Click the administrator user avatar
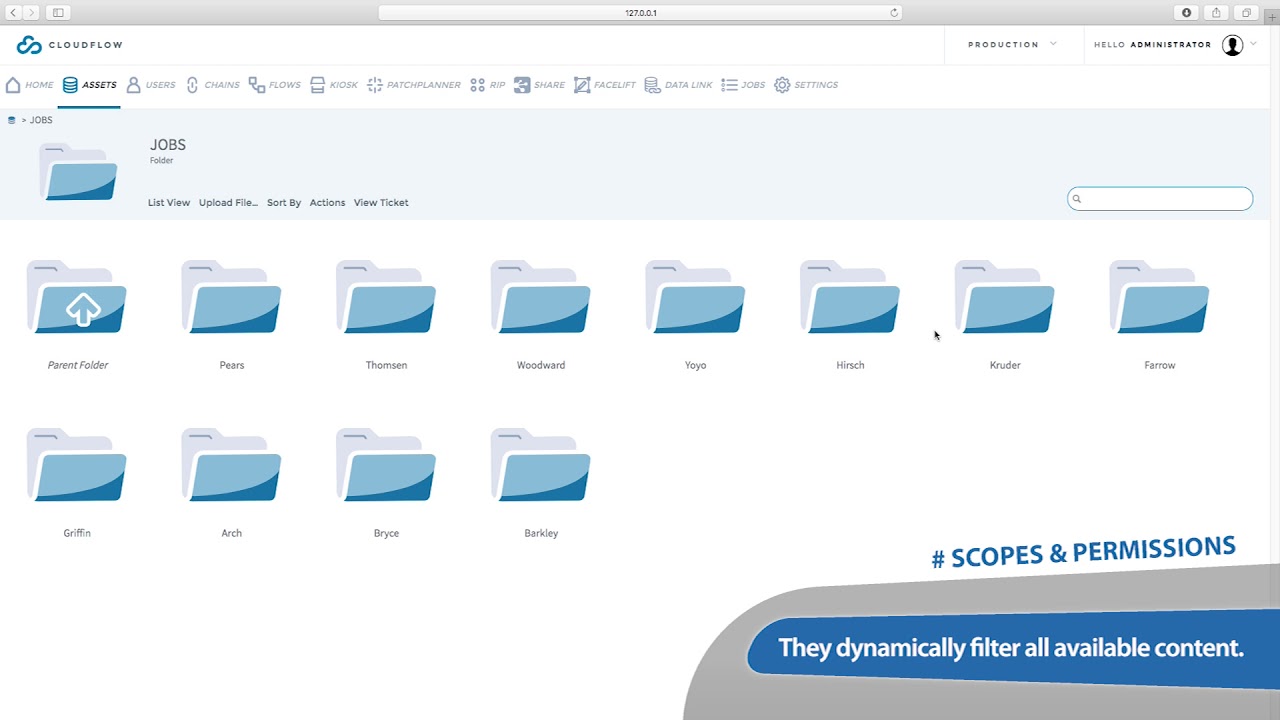Screen dimensions: 1280x720 pyautogui.click(x=1232, y=45)
